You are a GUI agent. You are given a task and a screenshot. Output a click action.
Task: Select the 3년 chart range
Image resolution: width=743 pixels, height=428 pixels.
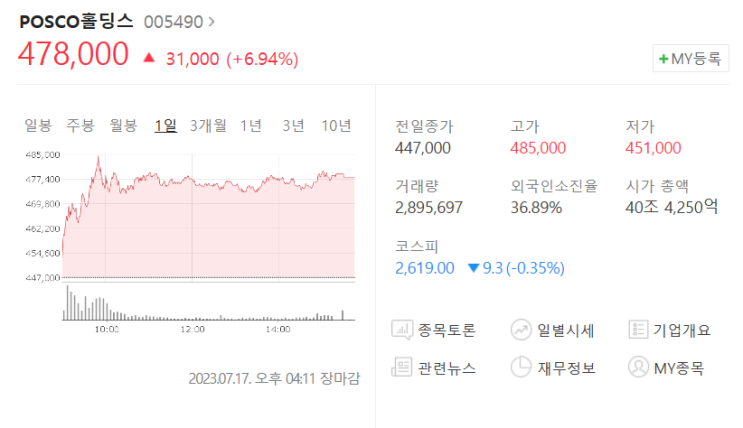click(293, 125)
